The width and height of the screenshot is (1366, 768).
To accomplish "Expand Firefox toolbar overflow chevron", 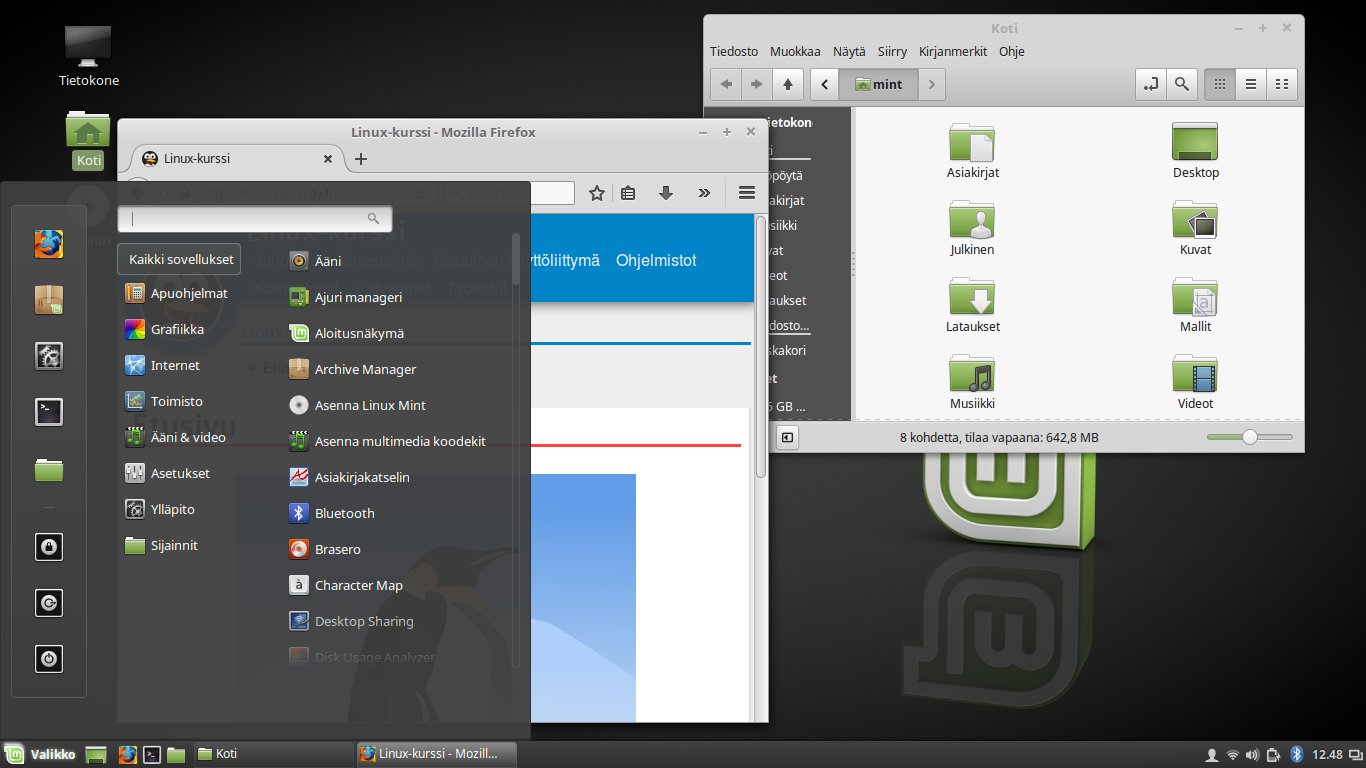I will pos(704,193).
